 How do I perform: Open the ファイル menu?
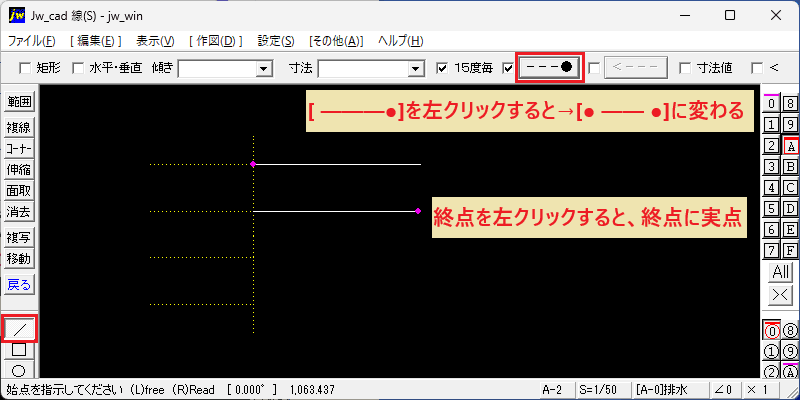[x=32, y=41]
